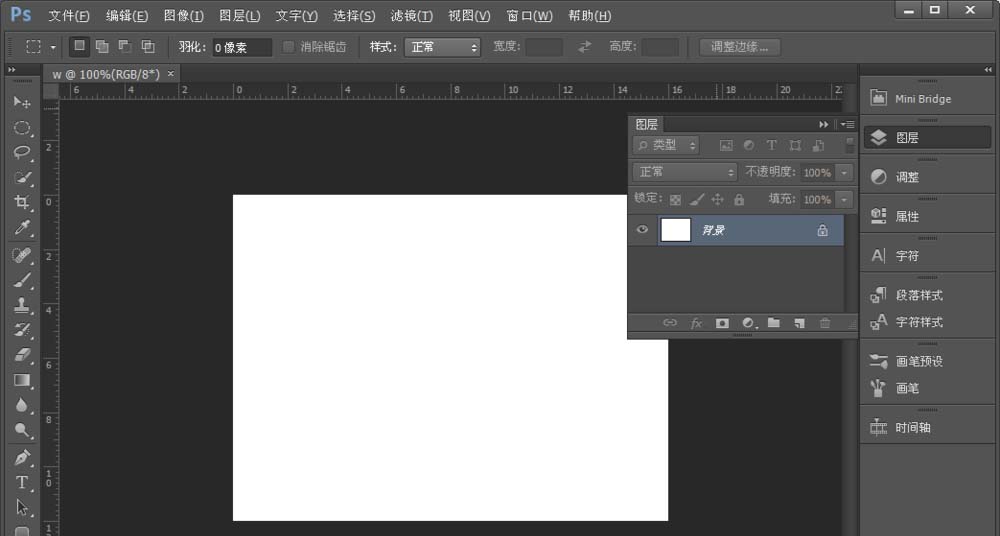Select the Crop tool

(x=21, y=203)
